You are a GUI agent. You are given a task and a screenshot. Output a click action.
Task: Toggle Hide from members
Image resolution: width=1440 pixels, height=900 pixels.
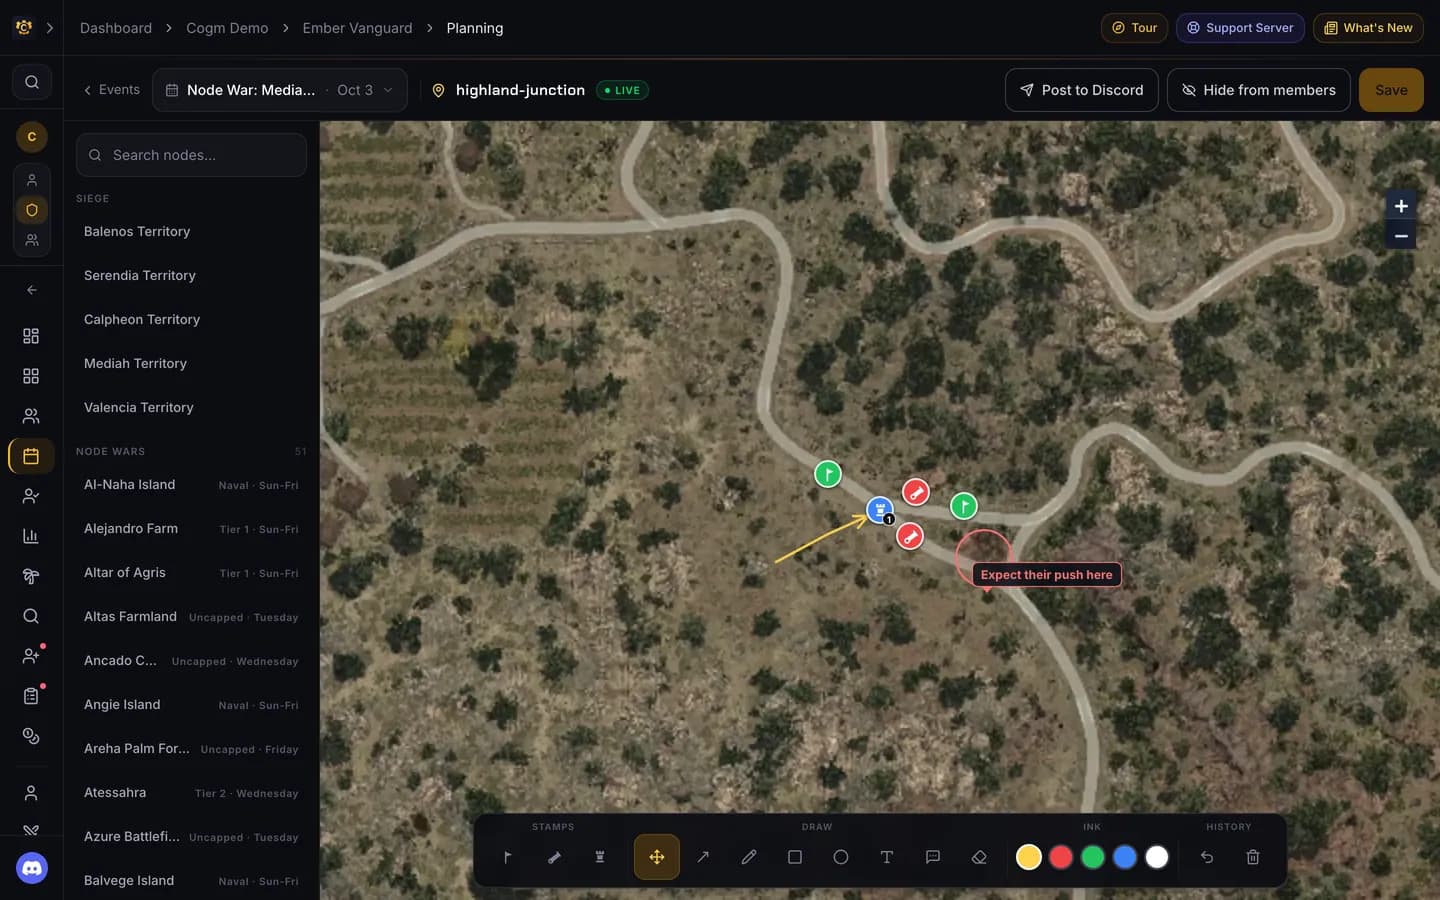coord(1259,90)
